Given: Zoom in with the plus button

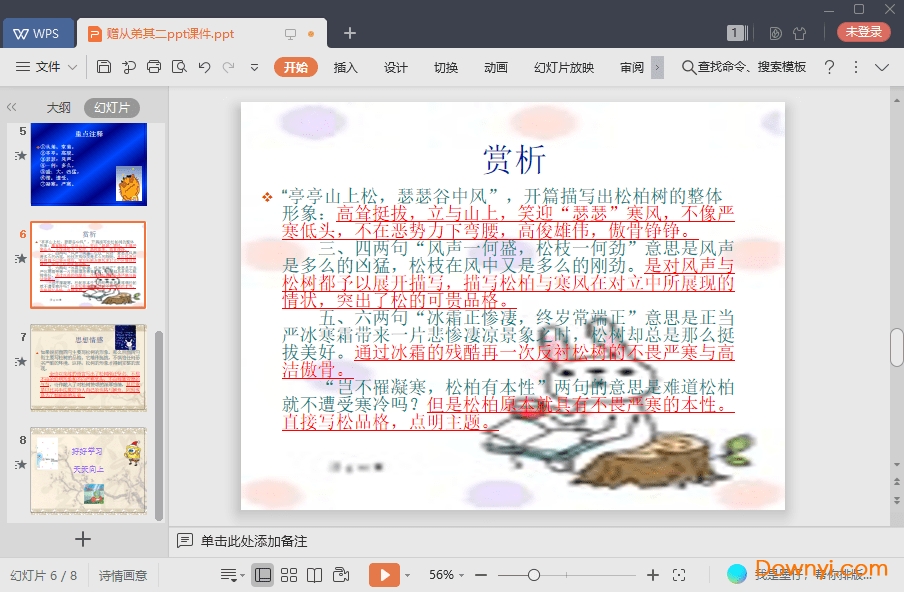Looking at the screenshot, I should click(x=653, y=575).
